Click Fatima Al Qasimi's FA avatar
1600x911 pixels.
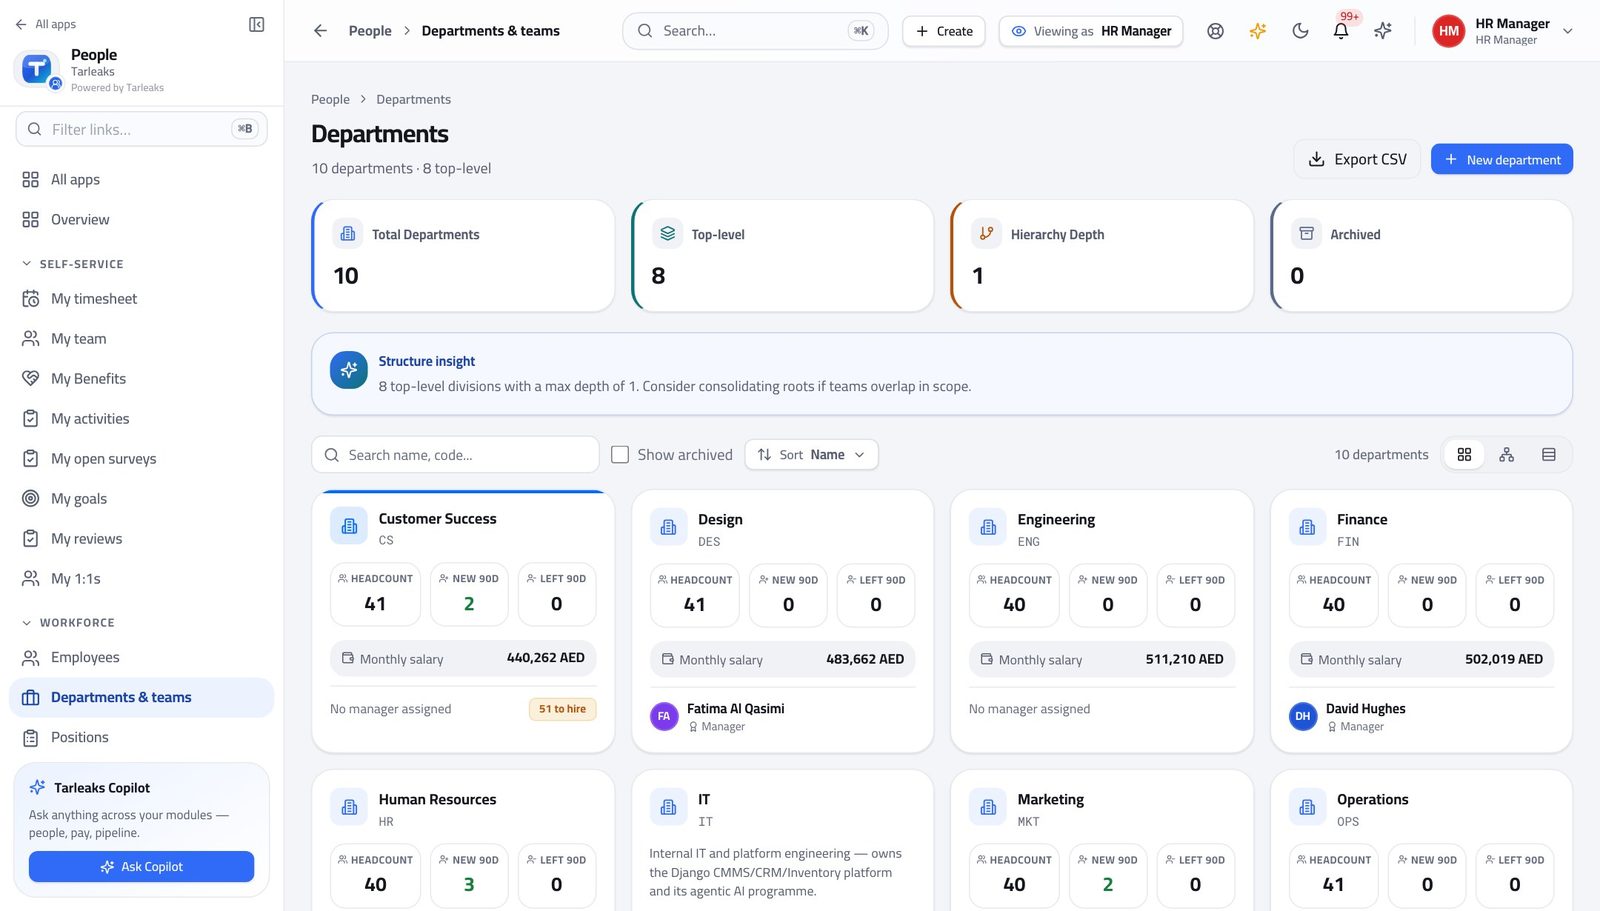pos(664,716)
